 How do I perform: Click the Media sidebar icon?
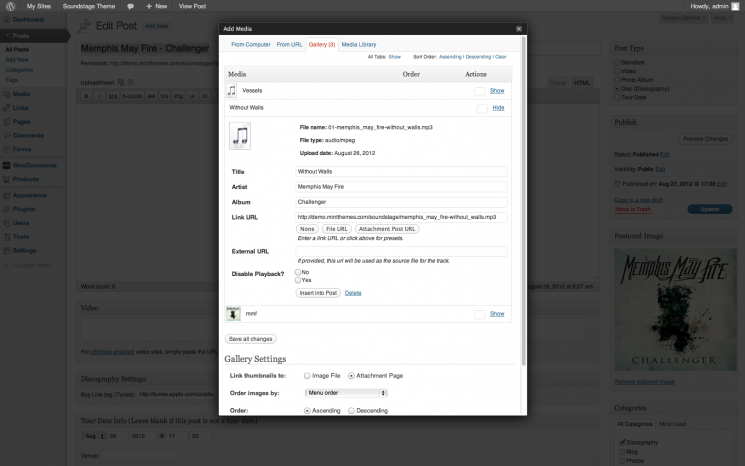tap(7, 94)
